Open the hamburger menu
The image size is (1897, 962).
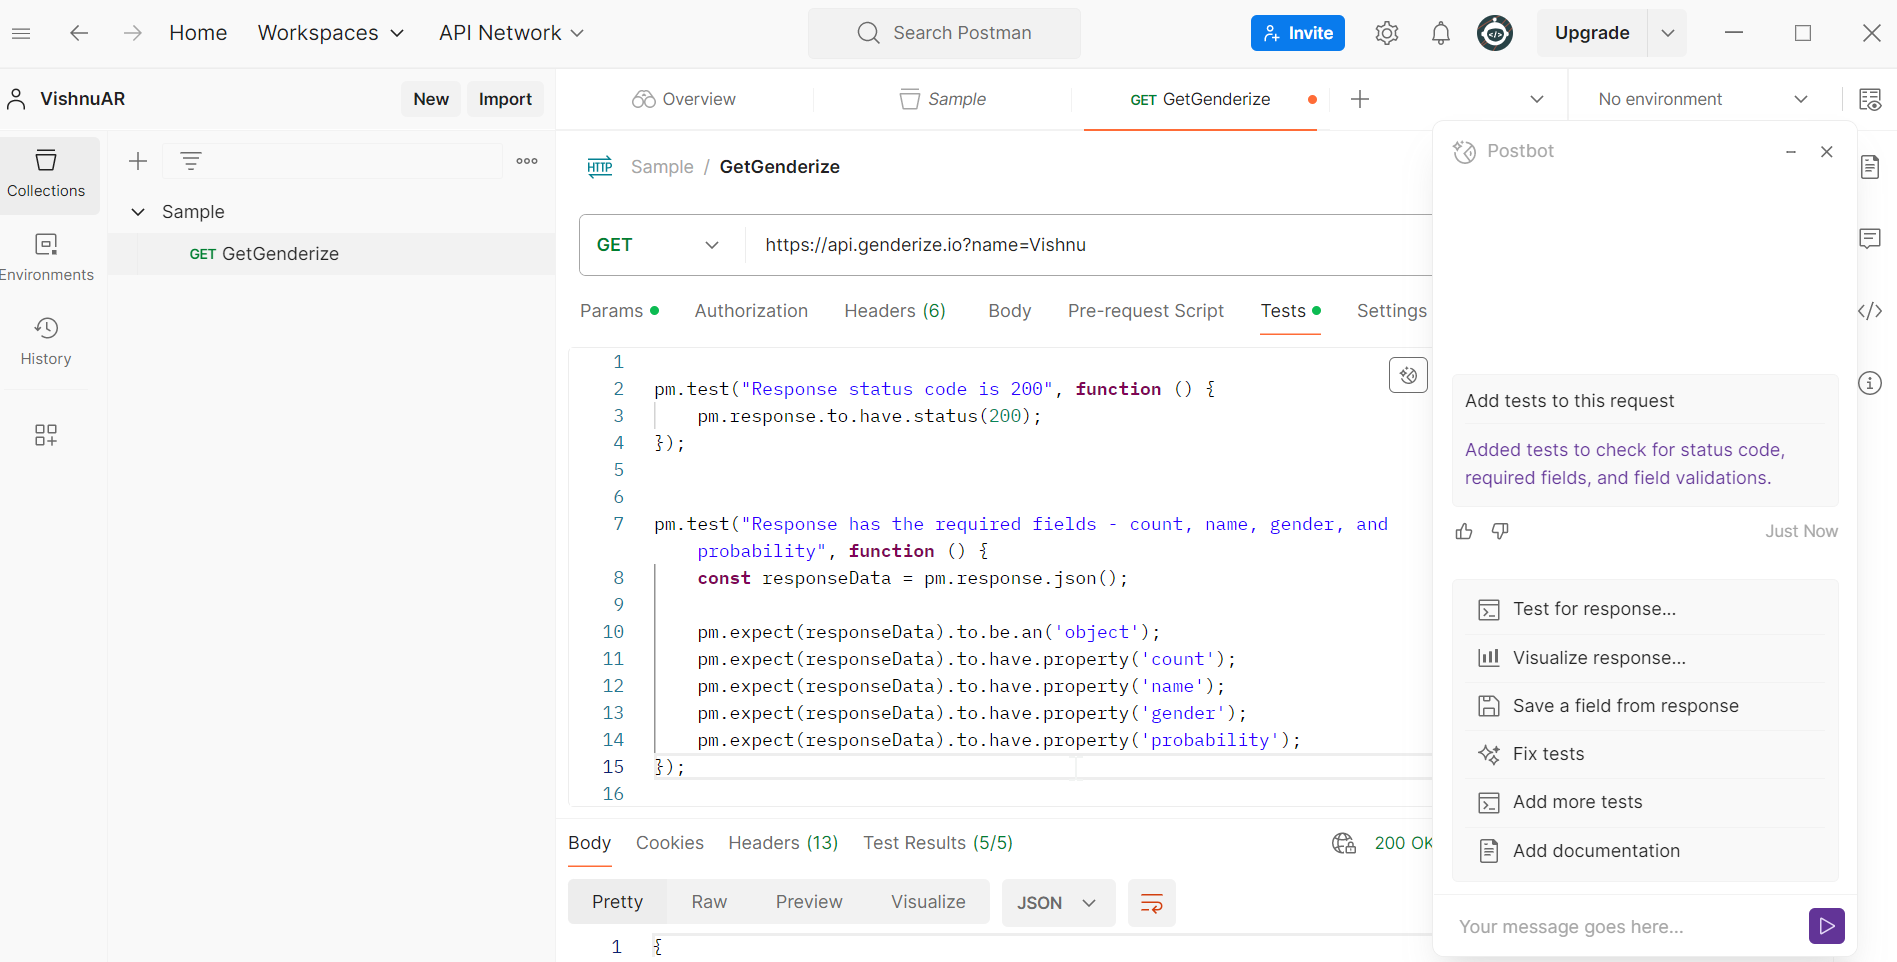(21, 33)
